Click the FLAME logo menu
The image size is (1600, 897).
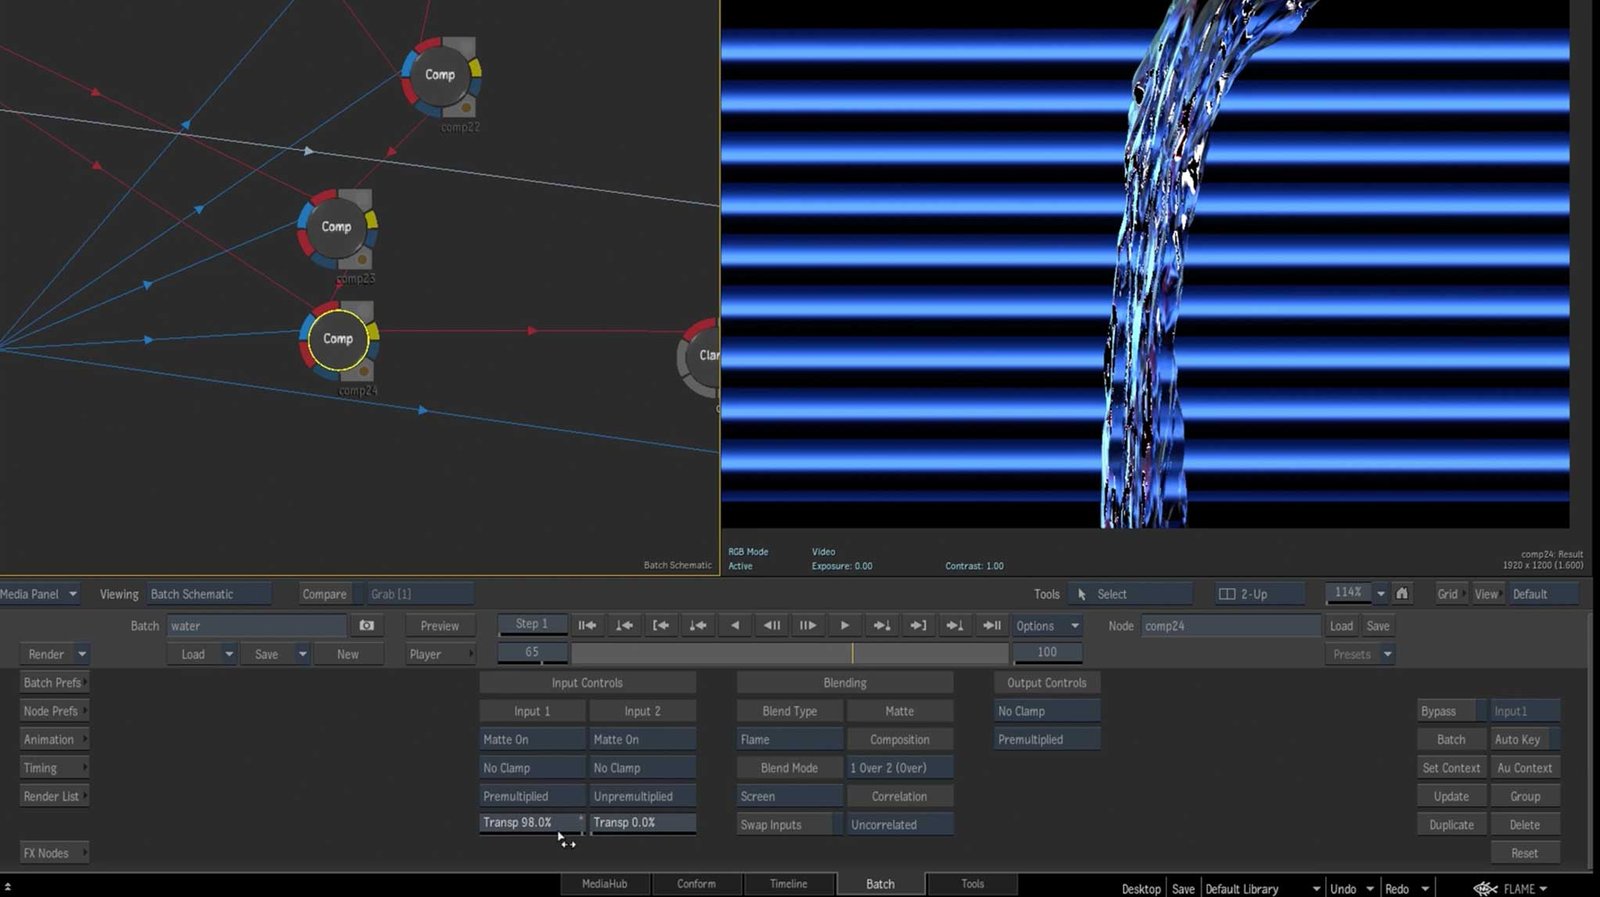pyautogui.click(x=1510, y=888)
